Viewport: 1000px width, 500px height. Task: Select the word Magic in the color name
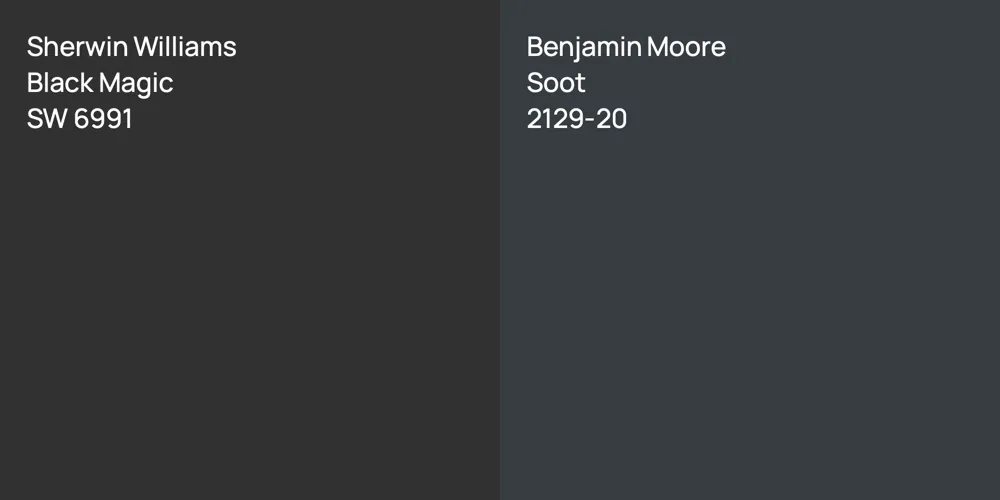[x=136, y=83]
